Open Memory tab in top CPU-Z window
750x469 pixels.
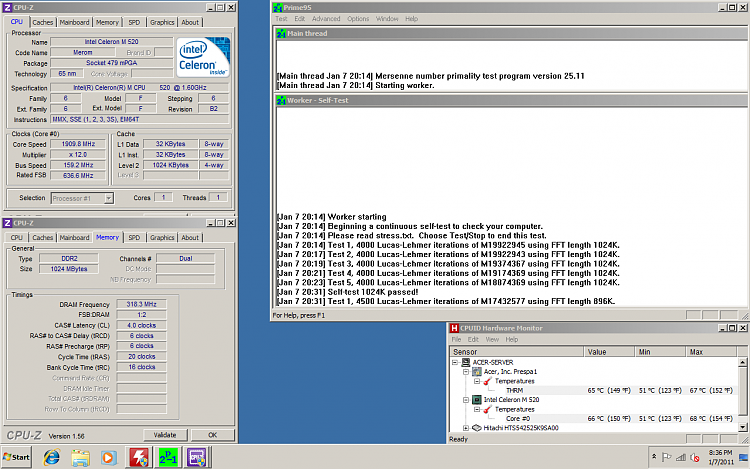click(x=107, y=22)
